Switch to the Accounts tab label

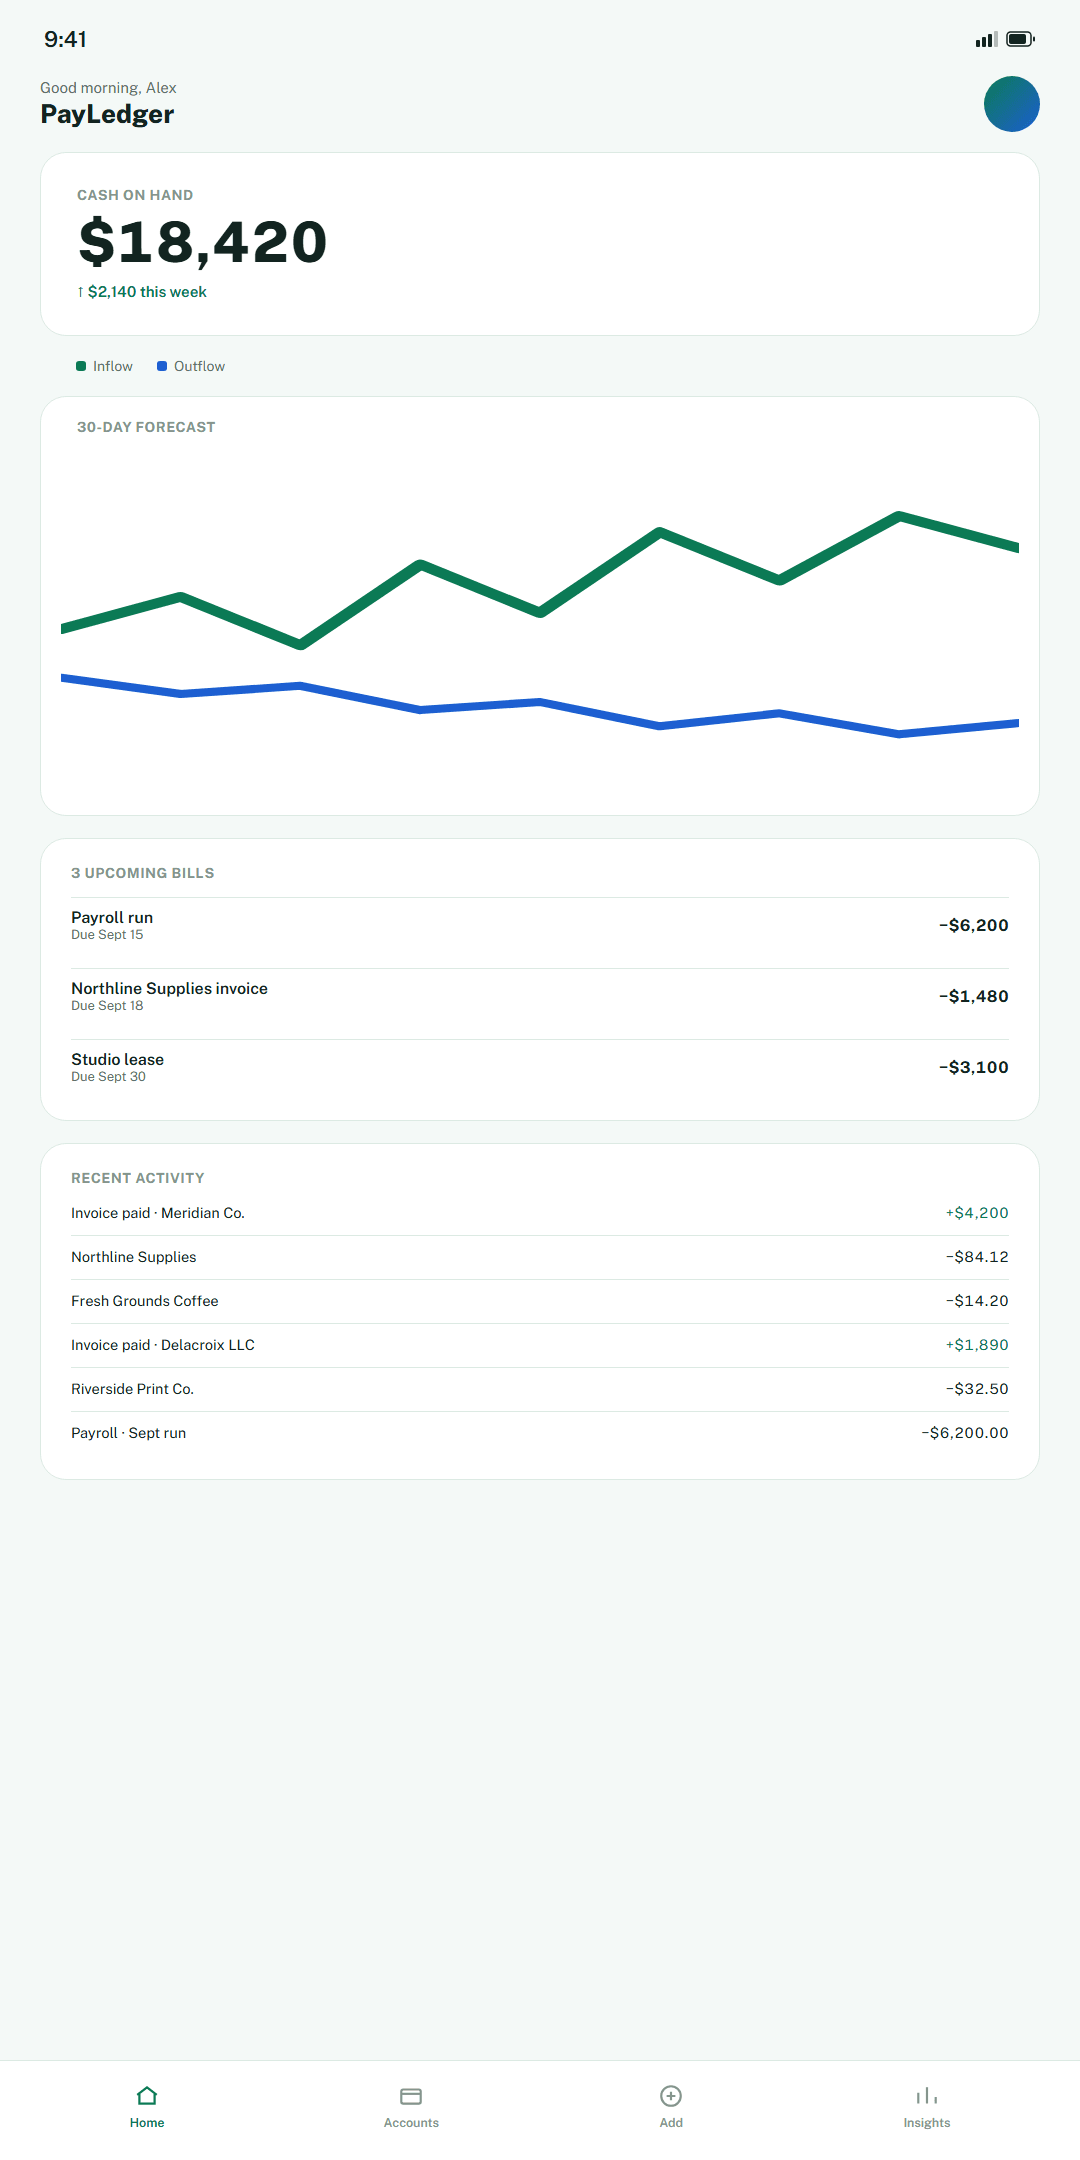click(411, 2122)
